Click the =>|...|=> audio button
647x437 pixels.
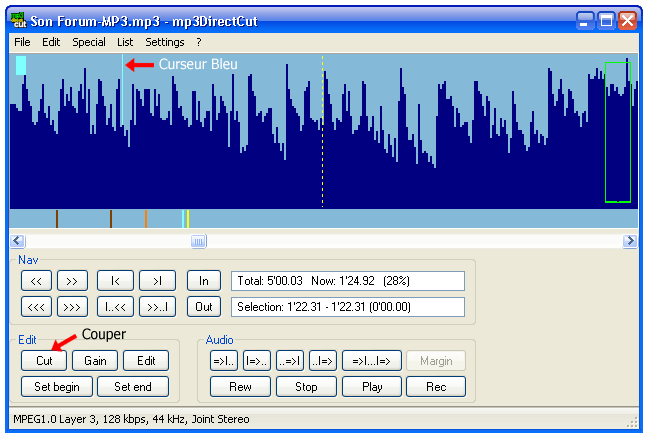coord(371,361)
